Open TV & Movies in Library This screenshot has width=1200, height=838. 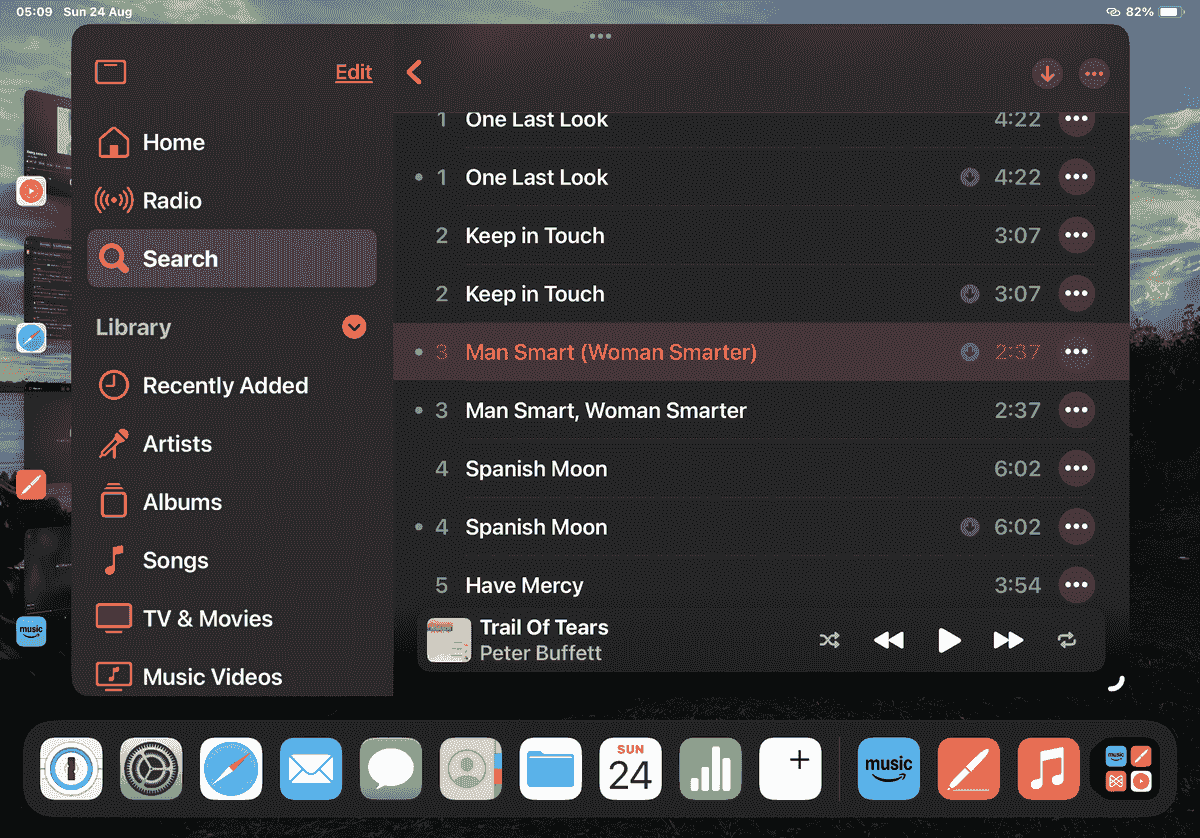(x=231, y=619)
